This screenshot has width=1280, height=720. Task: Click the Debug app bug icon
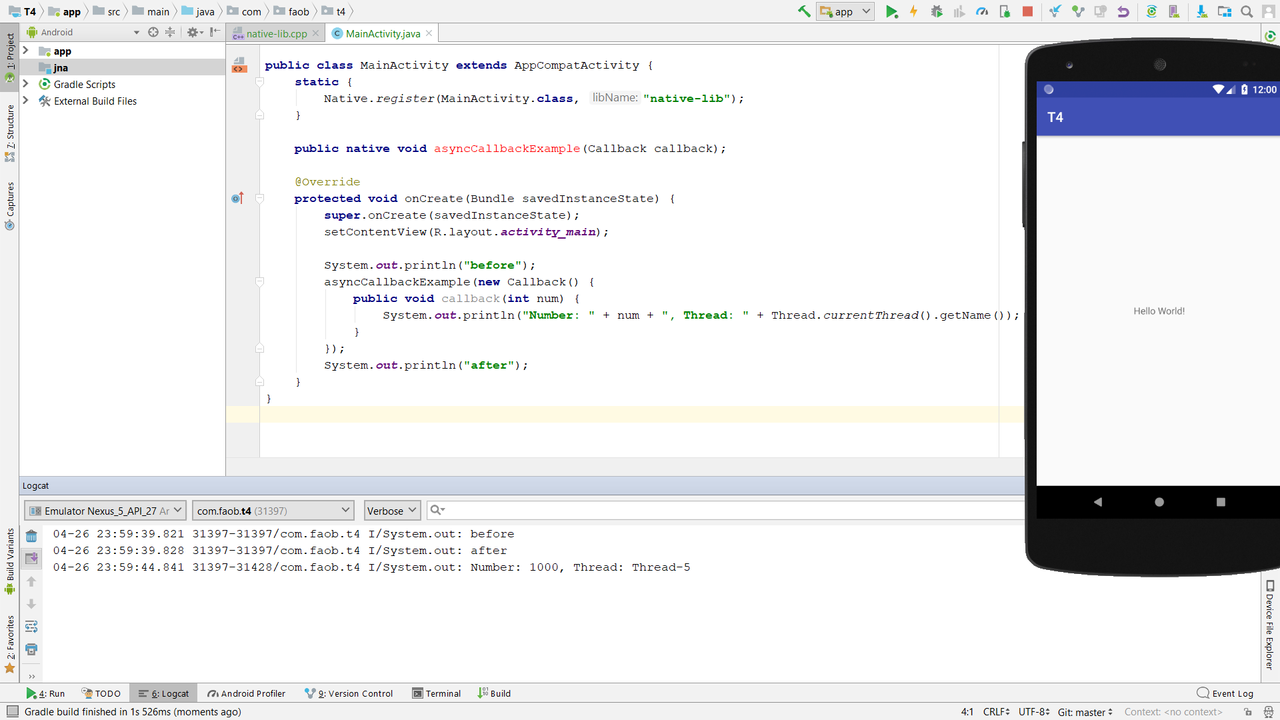936,12
